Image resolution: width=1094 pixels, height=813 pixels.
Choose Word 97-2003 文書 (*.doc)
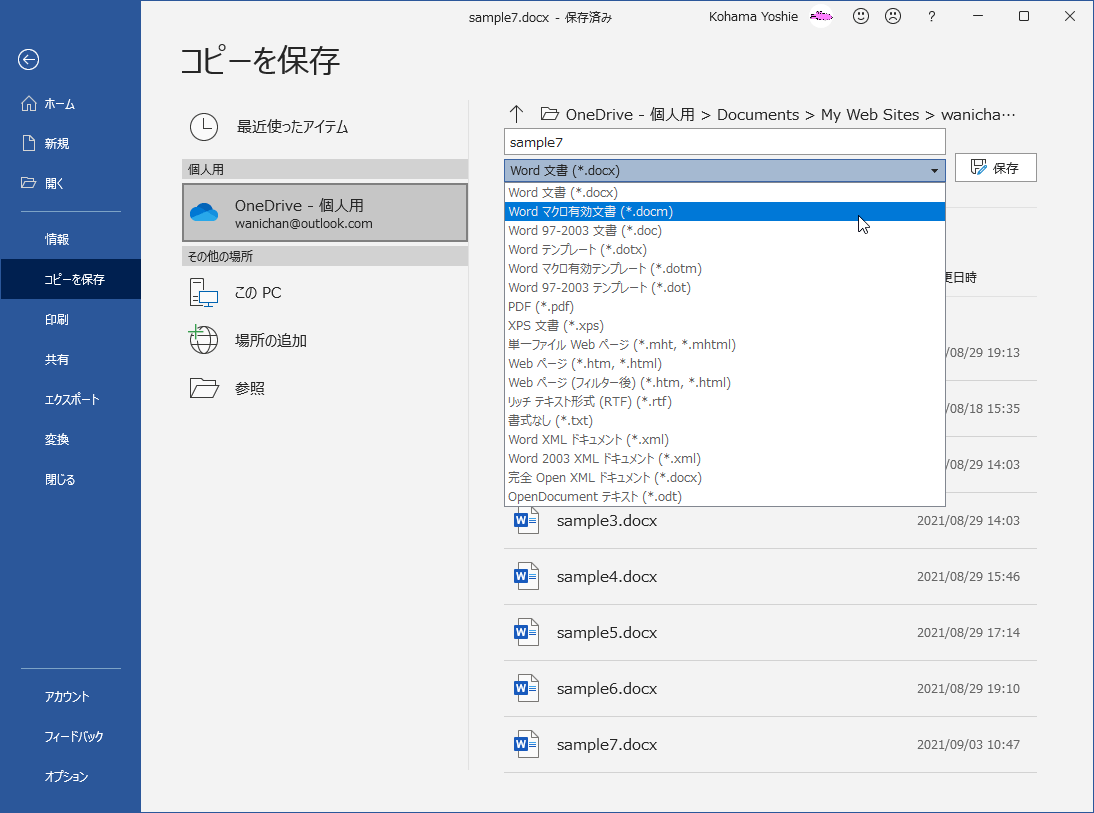(x=724, y=230)
